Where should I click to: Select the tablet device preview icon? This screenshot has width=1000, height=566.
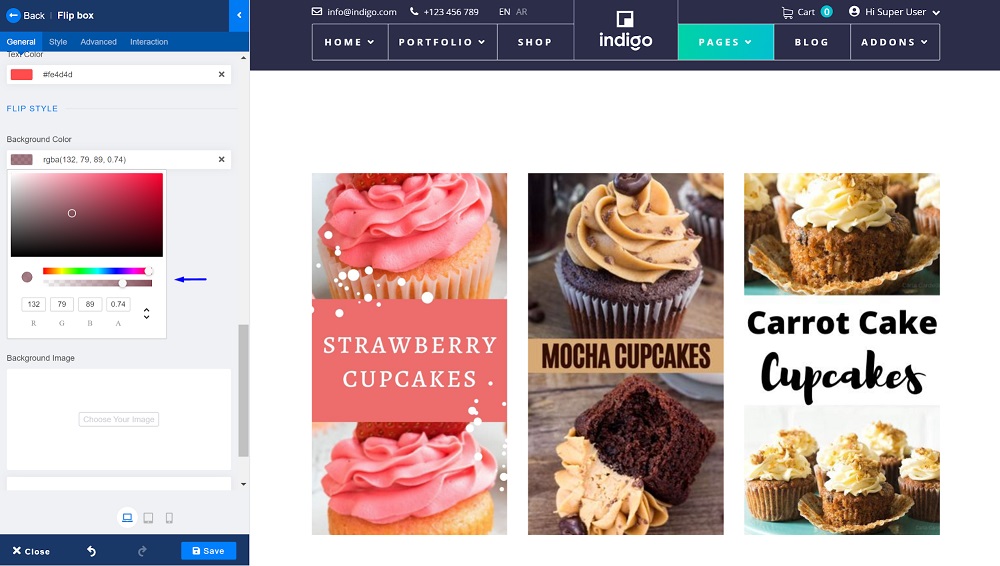(148, 518)
